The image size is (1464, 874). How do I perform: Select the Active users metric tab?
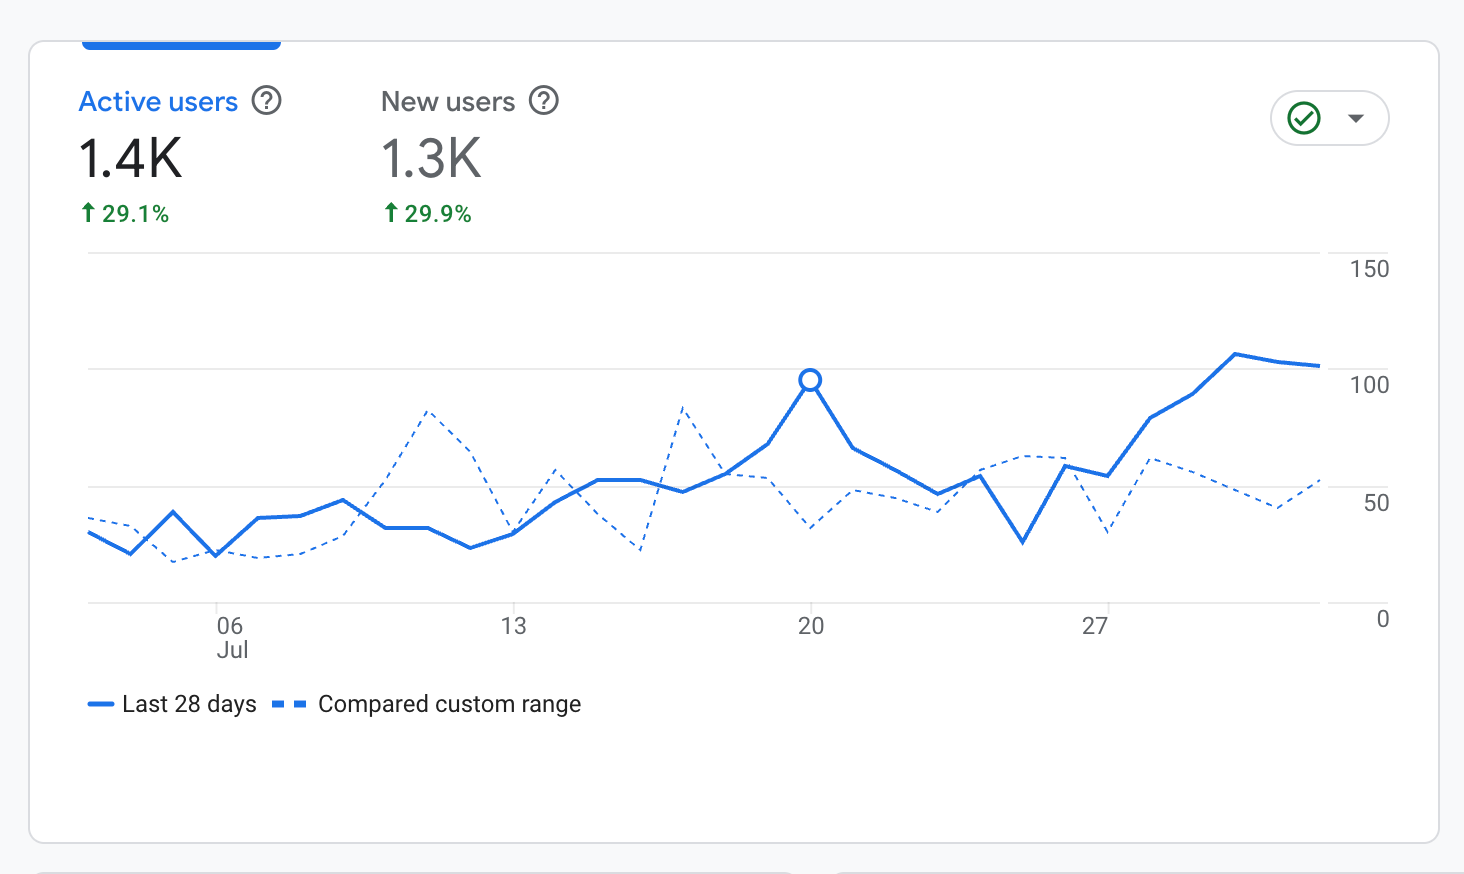158,102
